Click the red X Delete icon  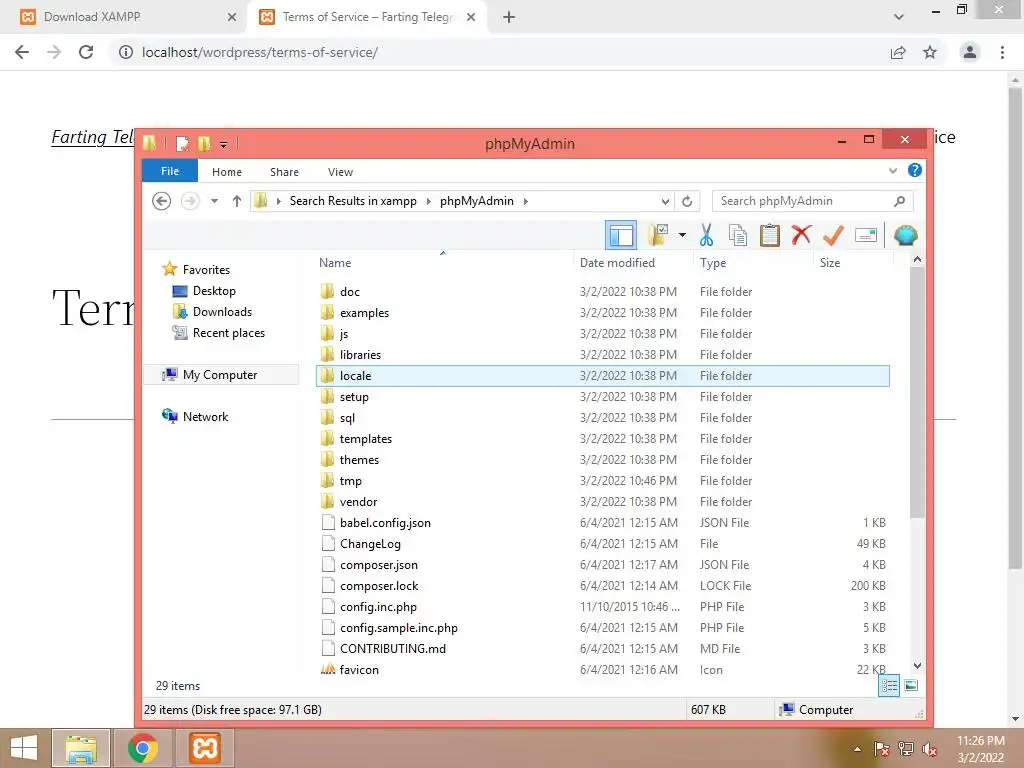point(801,235)
